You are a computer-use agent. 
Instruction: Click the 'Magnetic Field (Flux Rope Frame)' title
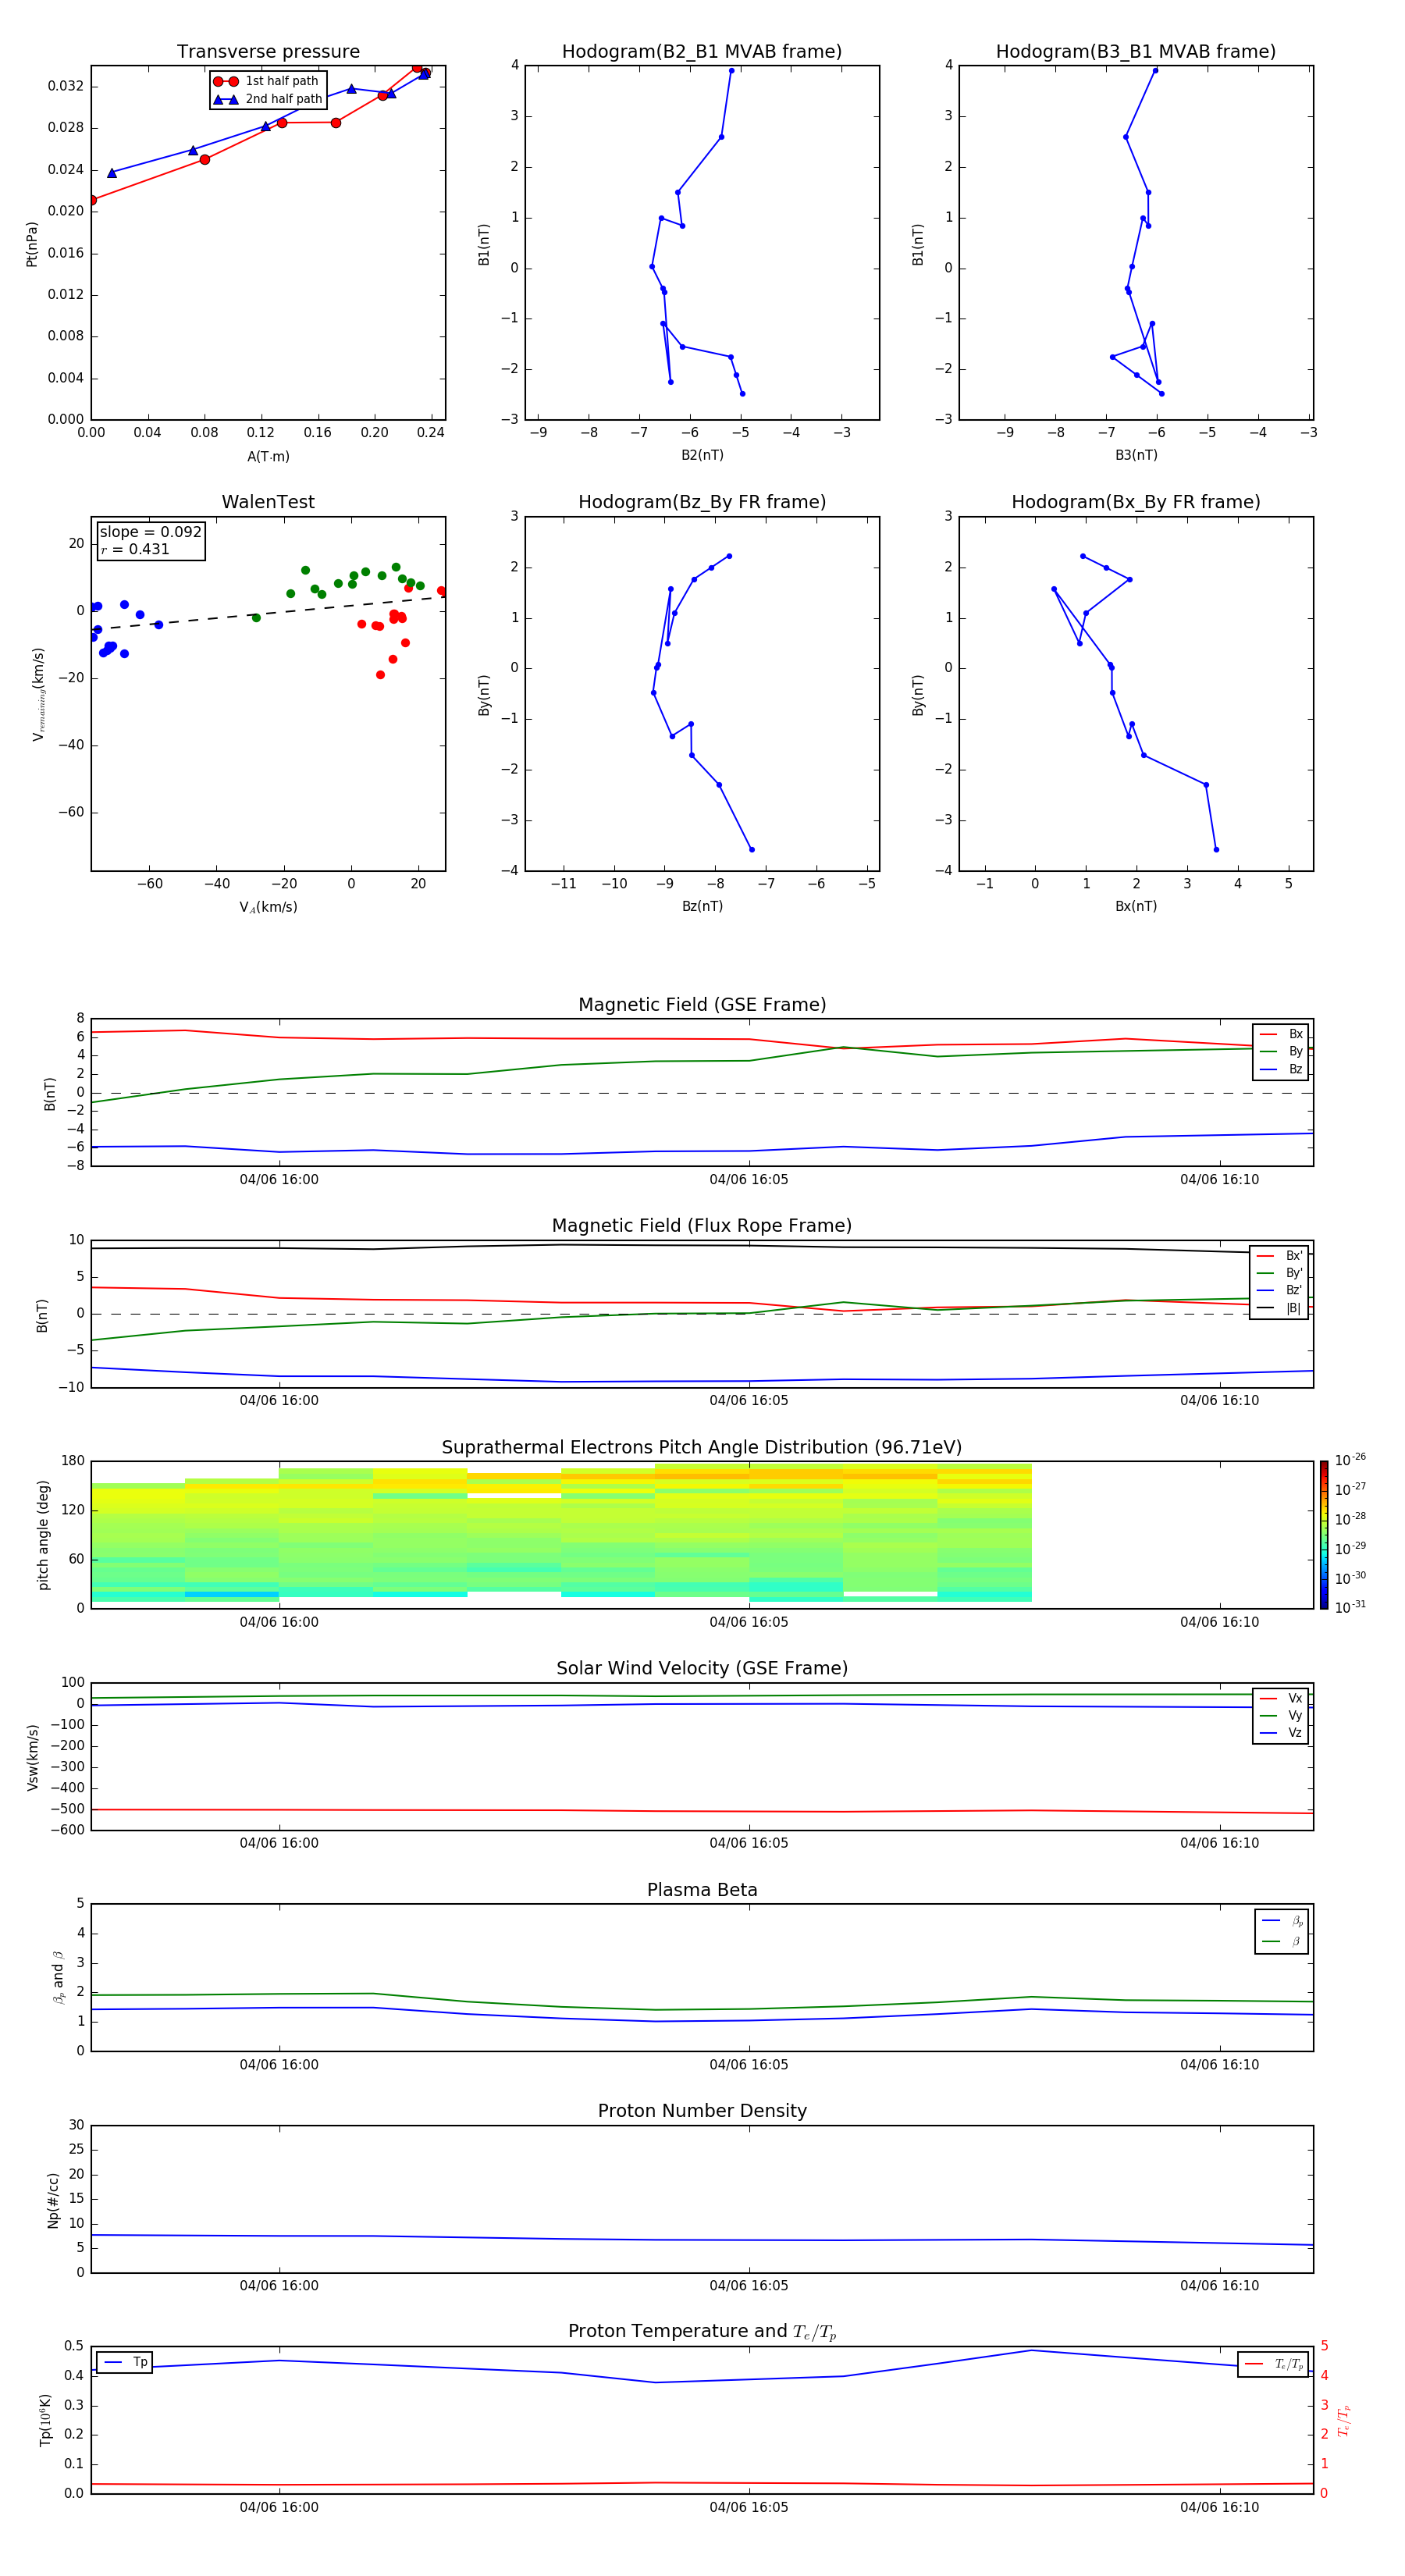(702, 1226)
